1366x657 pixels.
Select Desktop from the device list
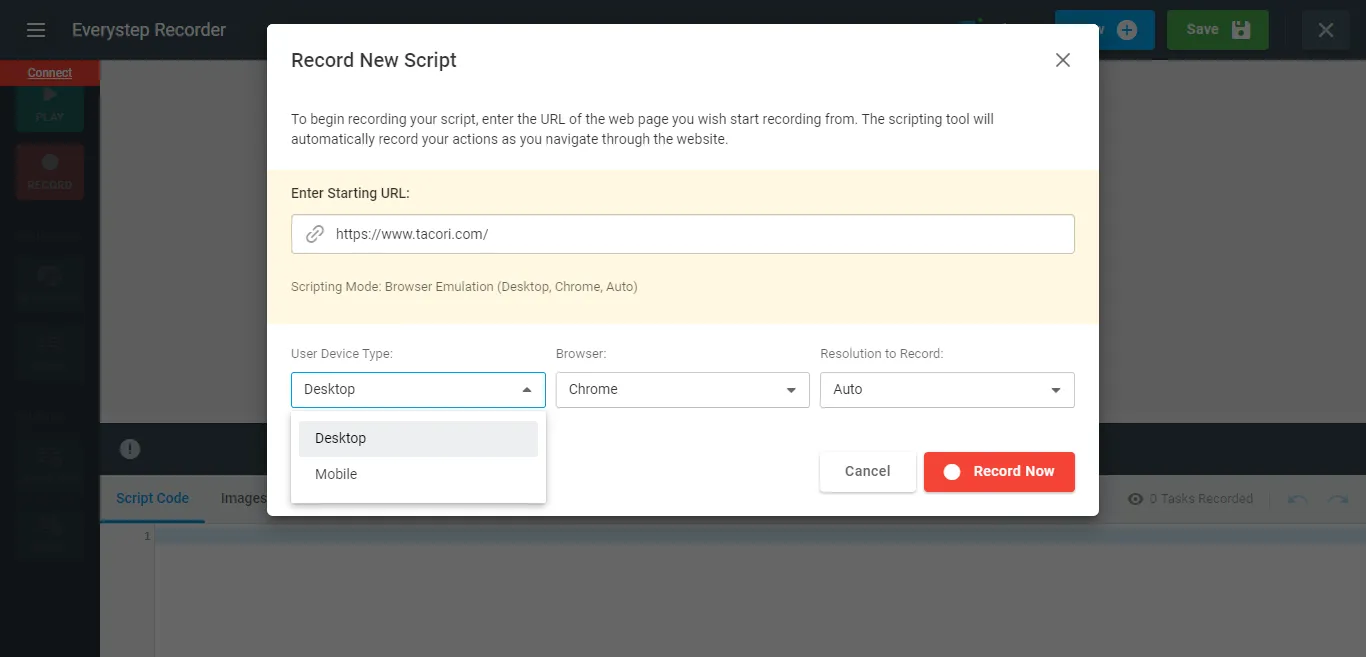tap(418, 438)
